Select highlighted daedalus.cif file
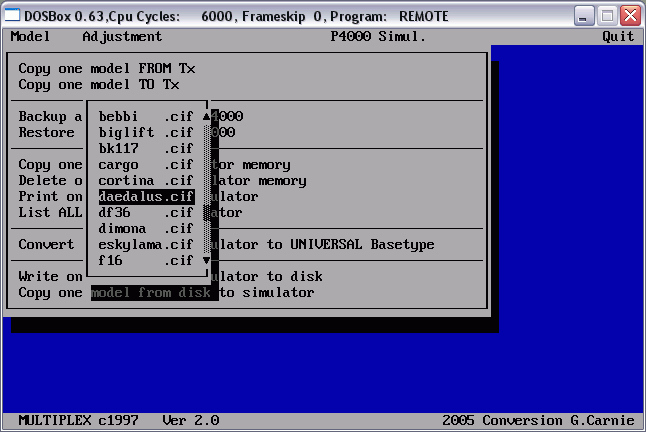Image resolution: width=646 pixels, height=432 pixels. 146,197
